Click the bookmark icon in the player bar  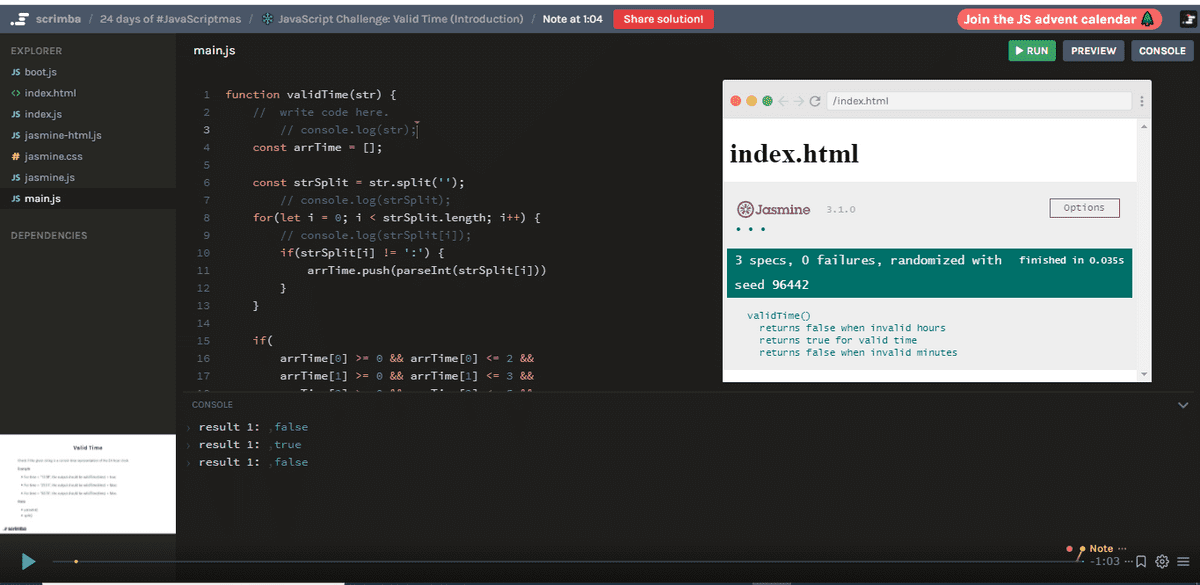pos(1141,562)
